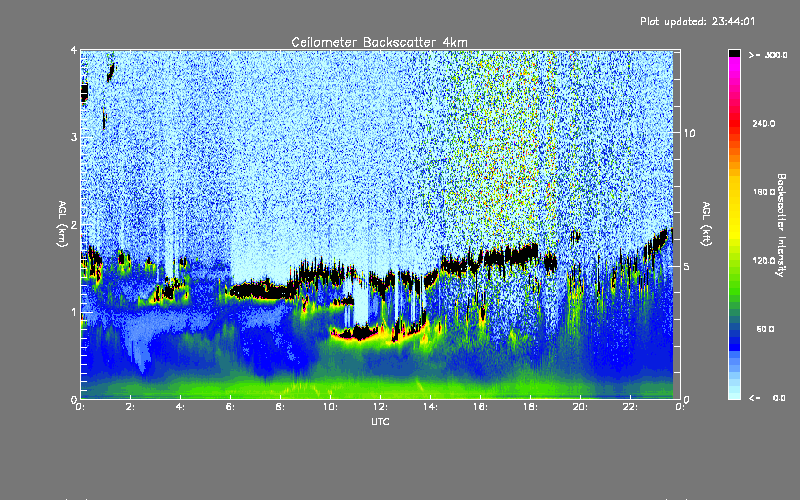The width and height of the screenshot is (800, 500).
Task: Click the "20:" UTC tick label
Action: pos(581,407)
